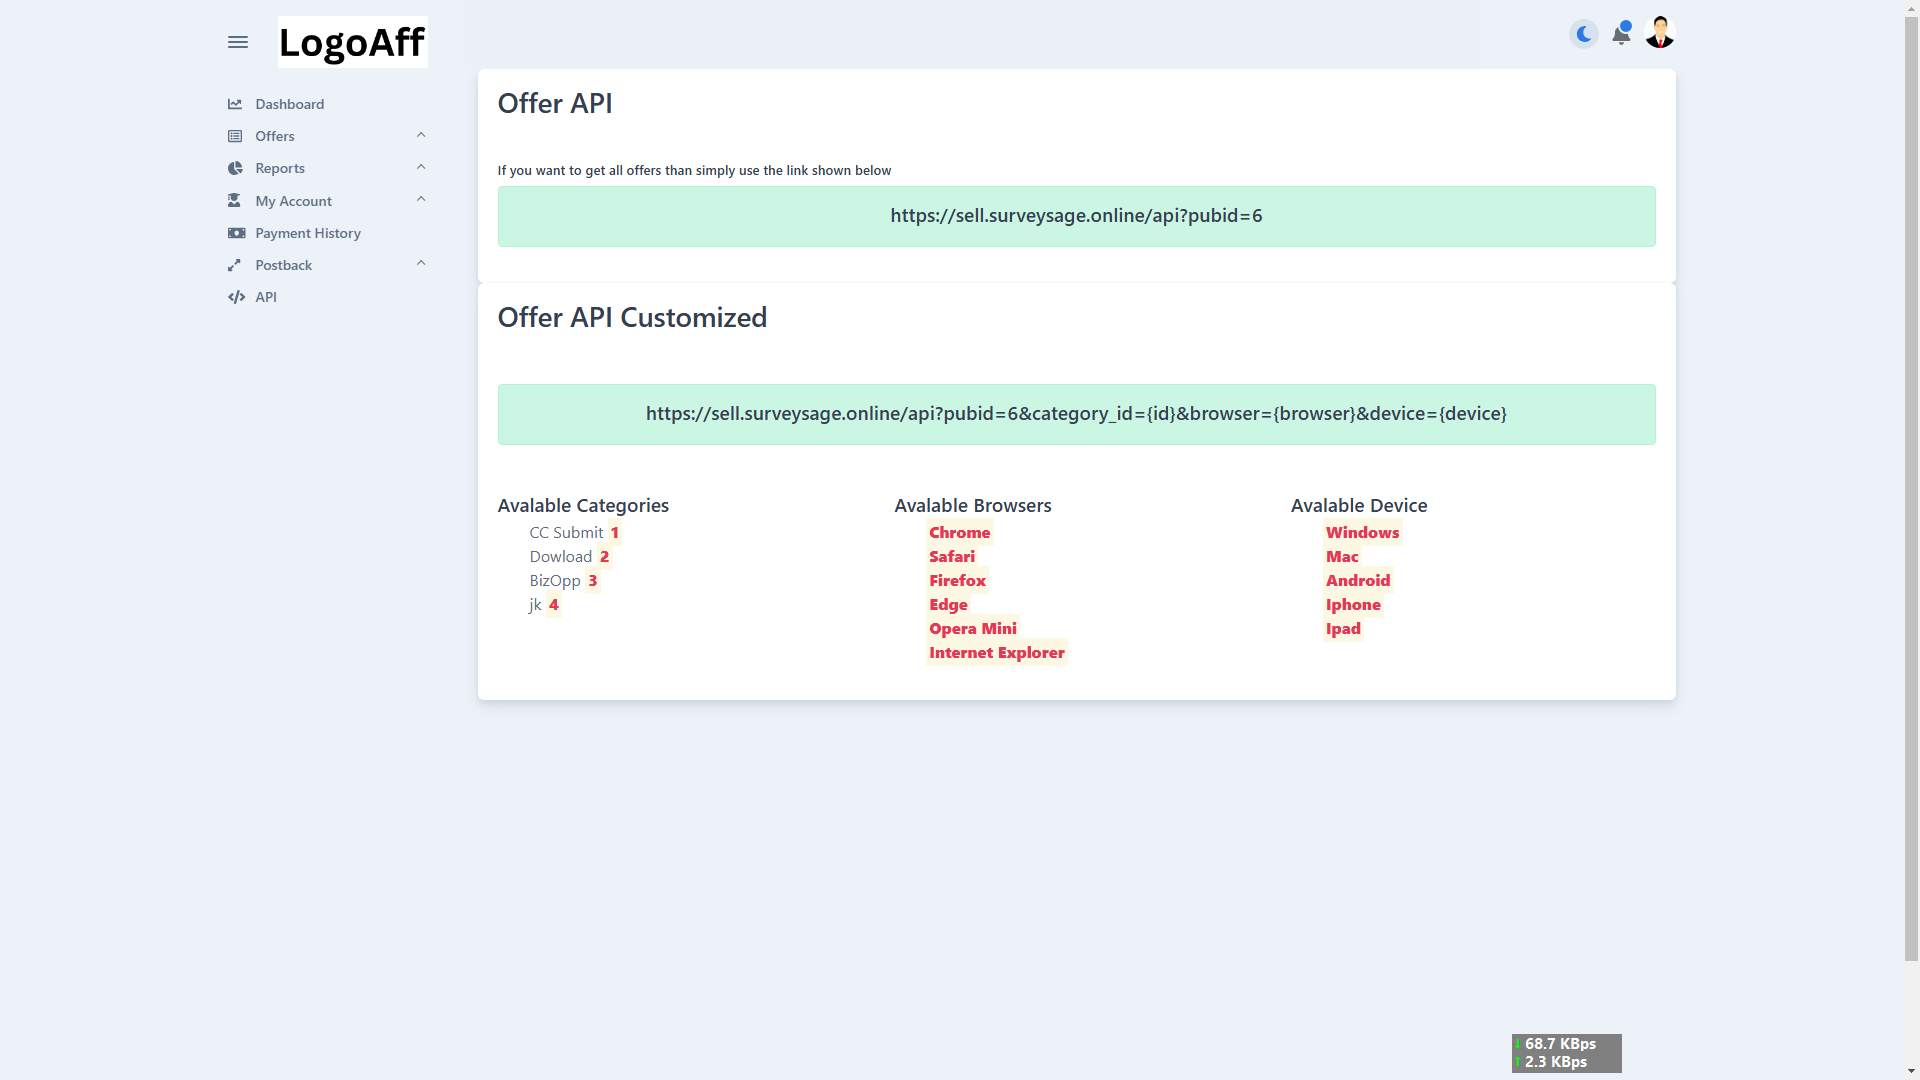
Task: Toggle dark mode moon icon
Action: [1583, 34]
